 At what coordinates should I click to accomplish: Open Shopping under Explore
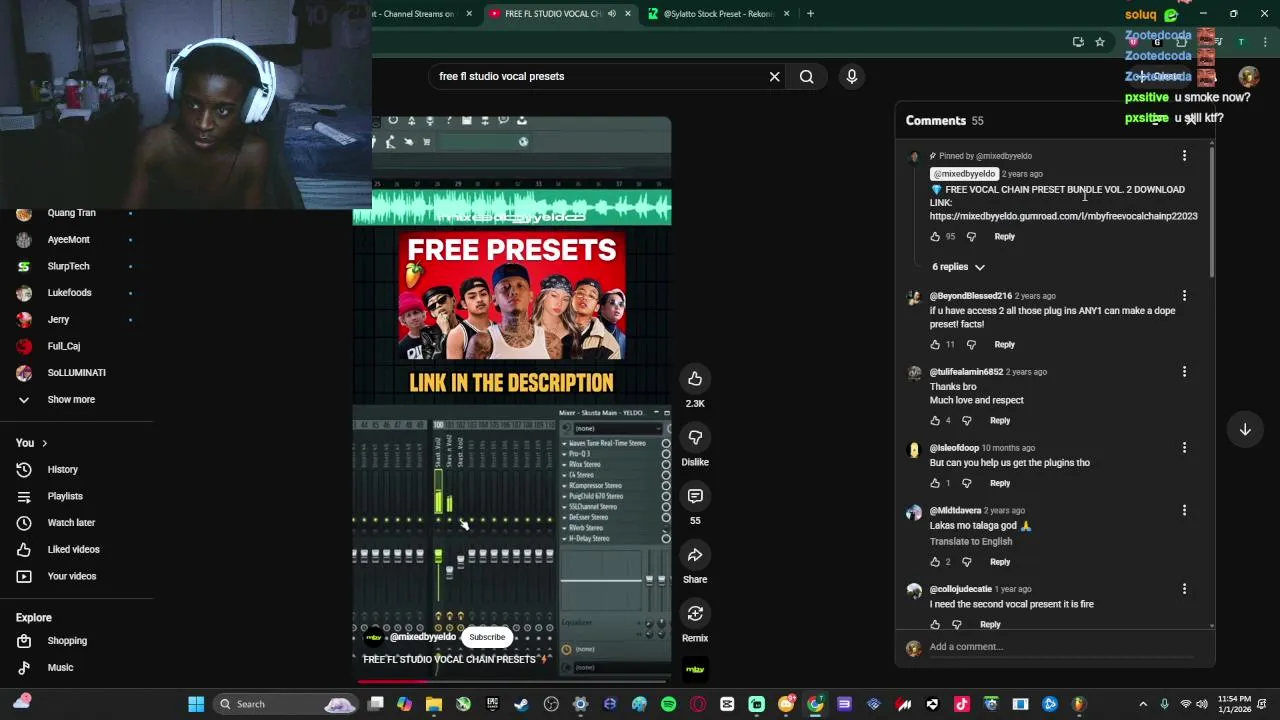67,641
